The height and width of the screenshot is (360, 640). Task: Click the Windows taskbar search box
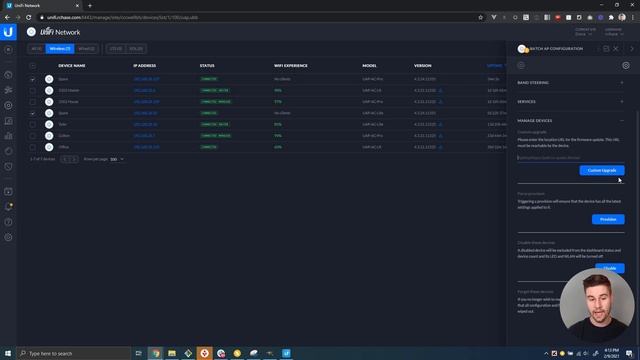pos(73,353)
